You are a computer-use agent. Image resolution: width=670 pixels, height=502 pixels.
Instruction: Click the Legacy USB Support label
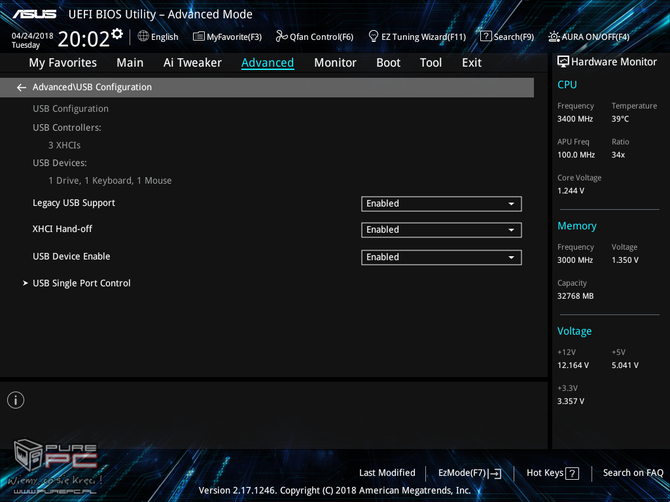pos(74,203)
